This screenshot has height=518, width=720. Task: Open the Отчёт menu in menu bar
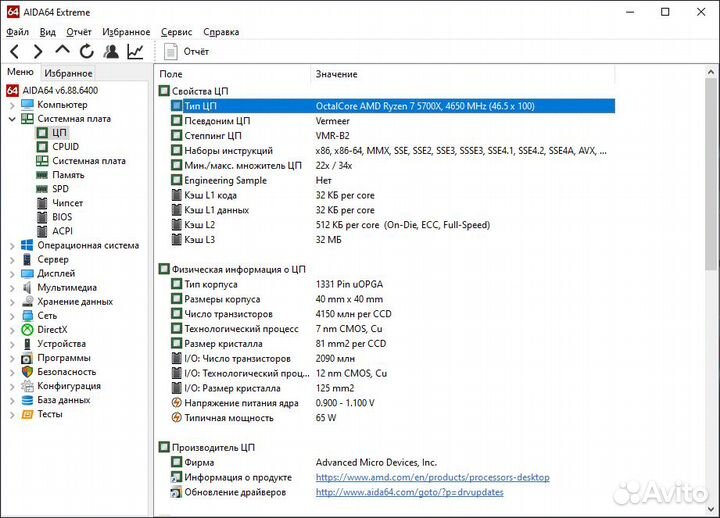[x=79, y=32]
